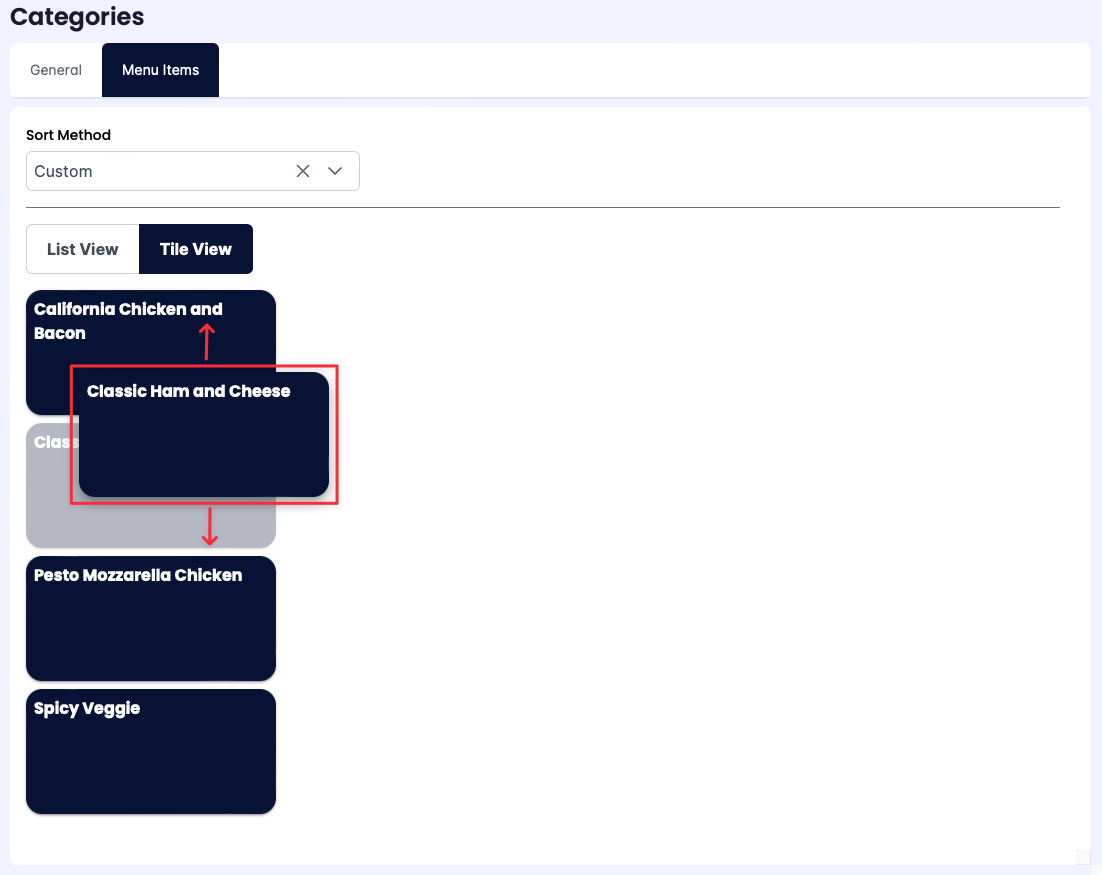Viewport: 1102px width, 875px height.
Task: Choose the Spicy Veggie tile
Action: [151, 751]
